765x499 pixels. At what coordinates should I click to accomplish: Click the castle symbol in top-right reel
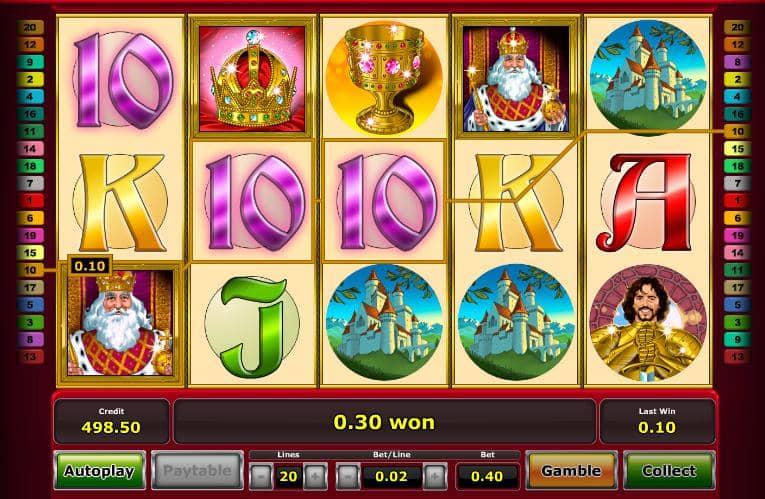(647, 77)
